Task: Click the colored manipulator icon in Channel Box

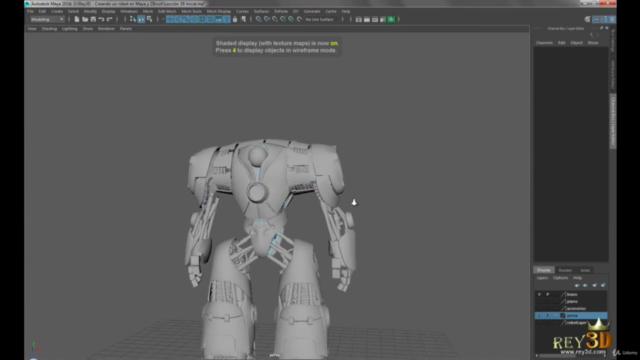Action: click(591, 35)
